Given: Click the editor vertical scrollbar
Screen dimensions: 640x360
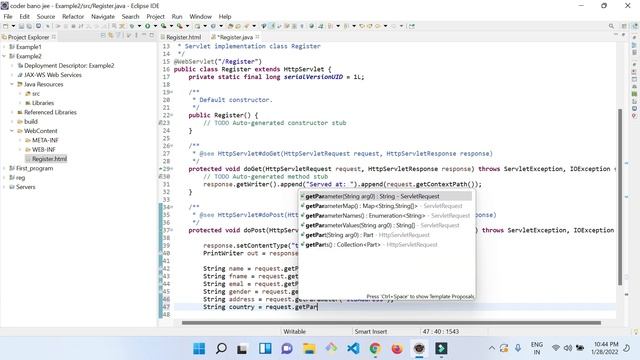Looking at the screenshot, I should coord(620,197).
